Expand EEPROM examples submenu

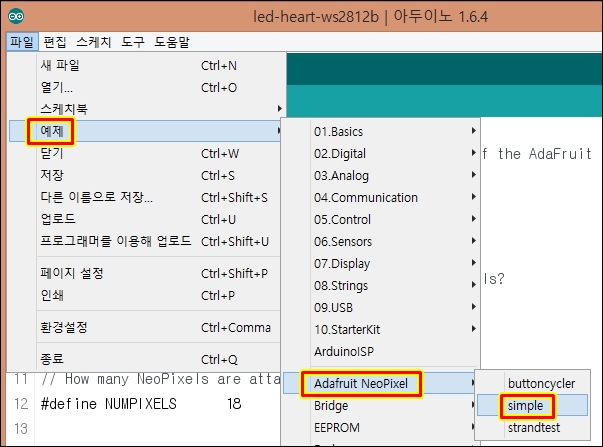click(381, 427)
